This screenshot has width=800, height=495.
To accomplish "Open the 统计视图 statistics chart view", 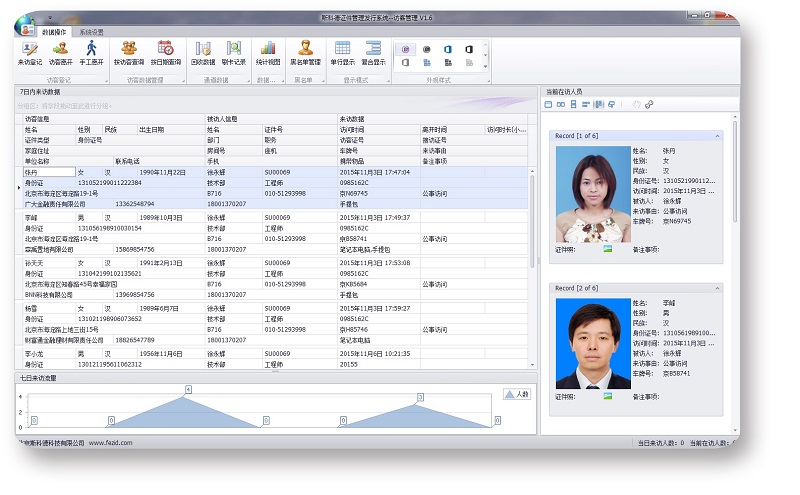I will click(x=268, y=54).
